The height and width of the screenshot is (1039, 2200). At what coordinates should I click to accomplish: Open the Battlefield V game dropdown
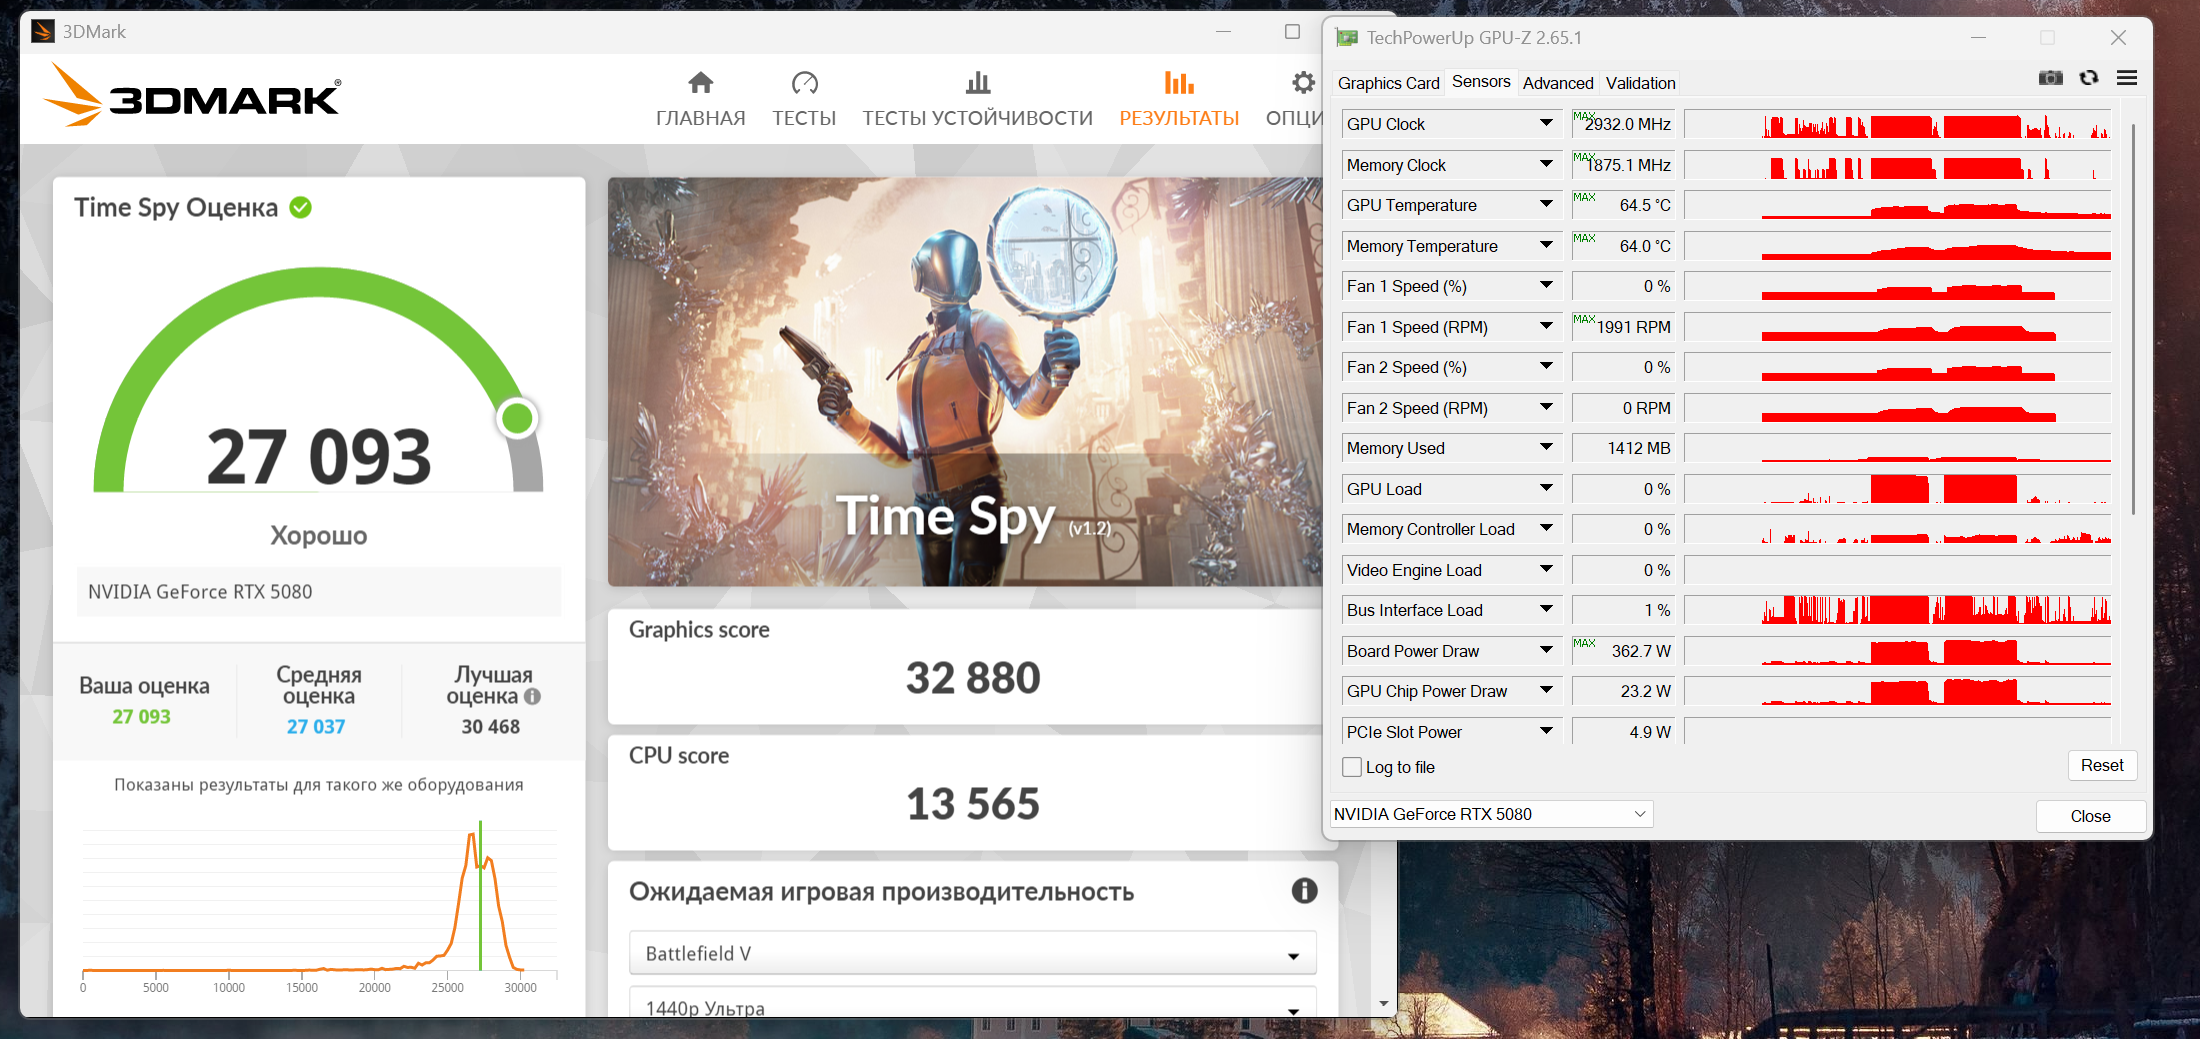tap(972, 953)
